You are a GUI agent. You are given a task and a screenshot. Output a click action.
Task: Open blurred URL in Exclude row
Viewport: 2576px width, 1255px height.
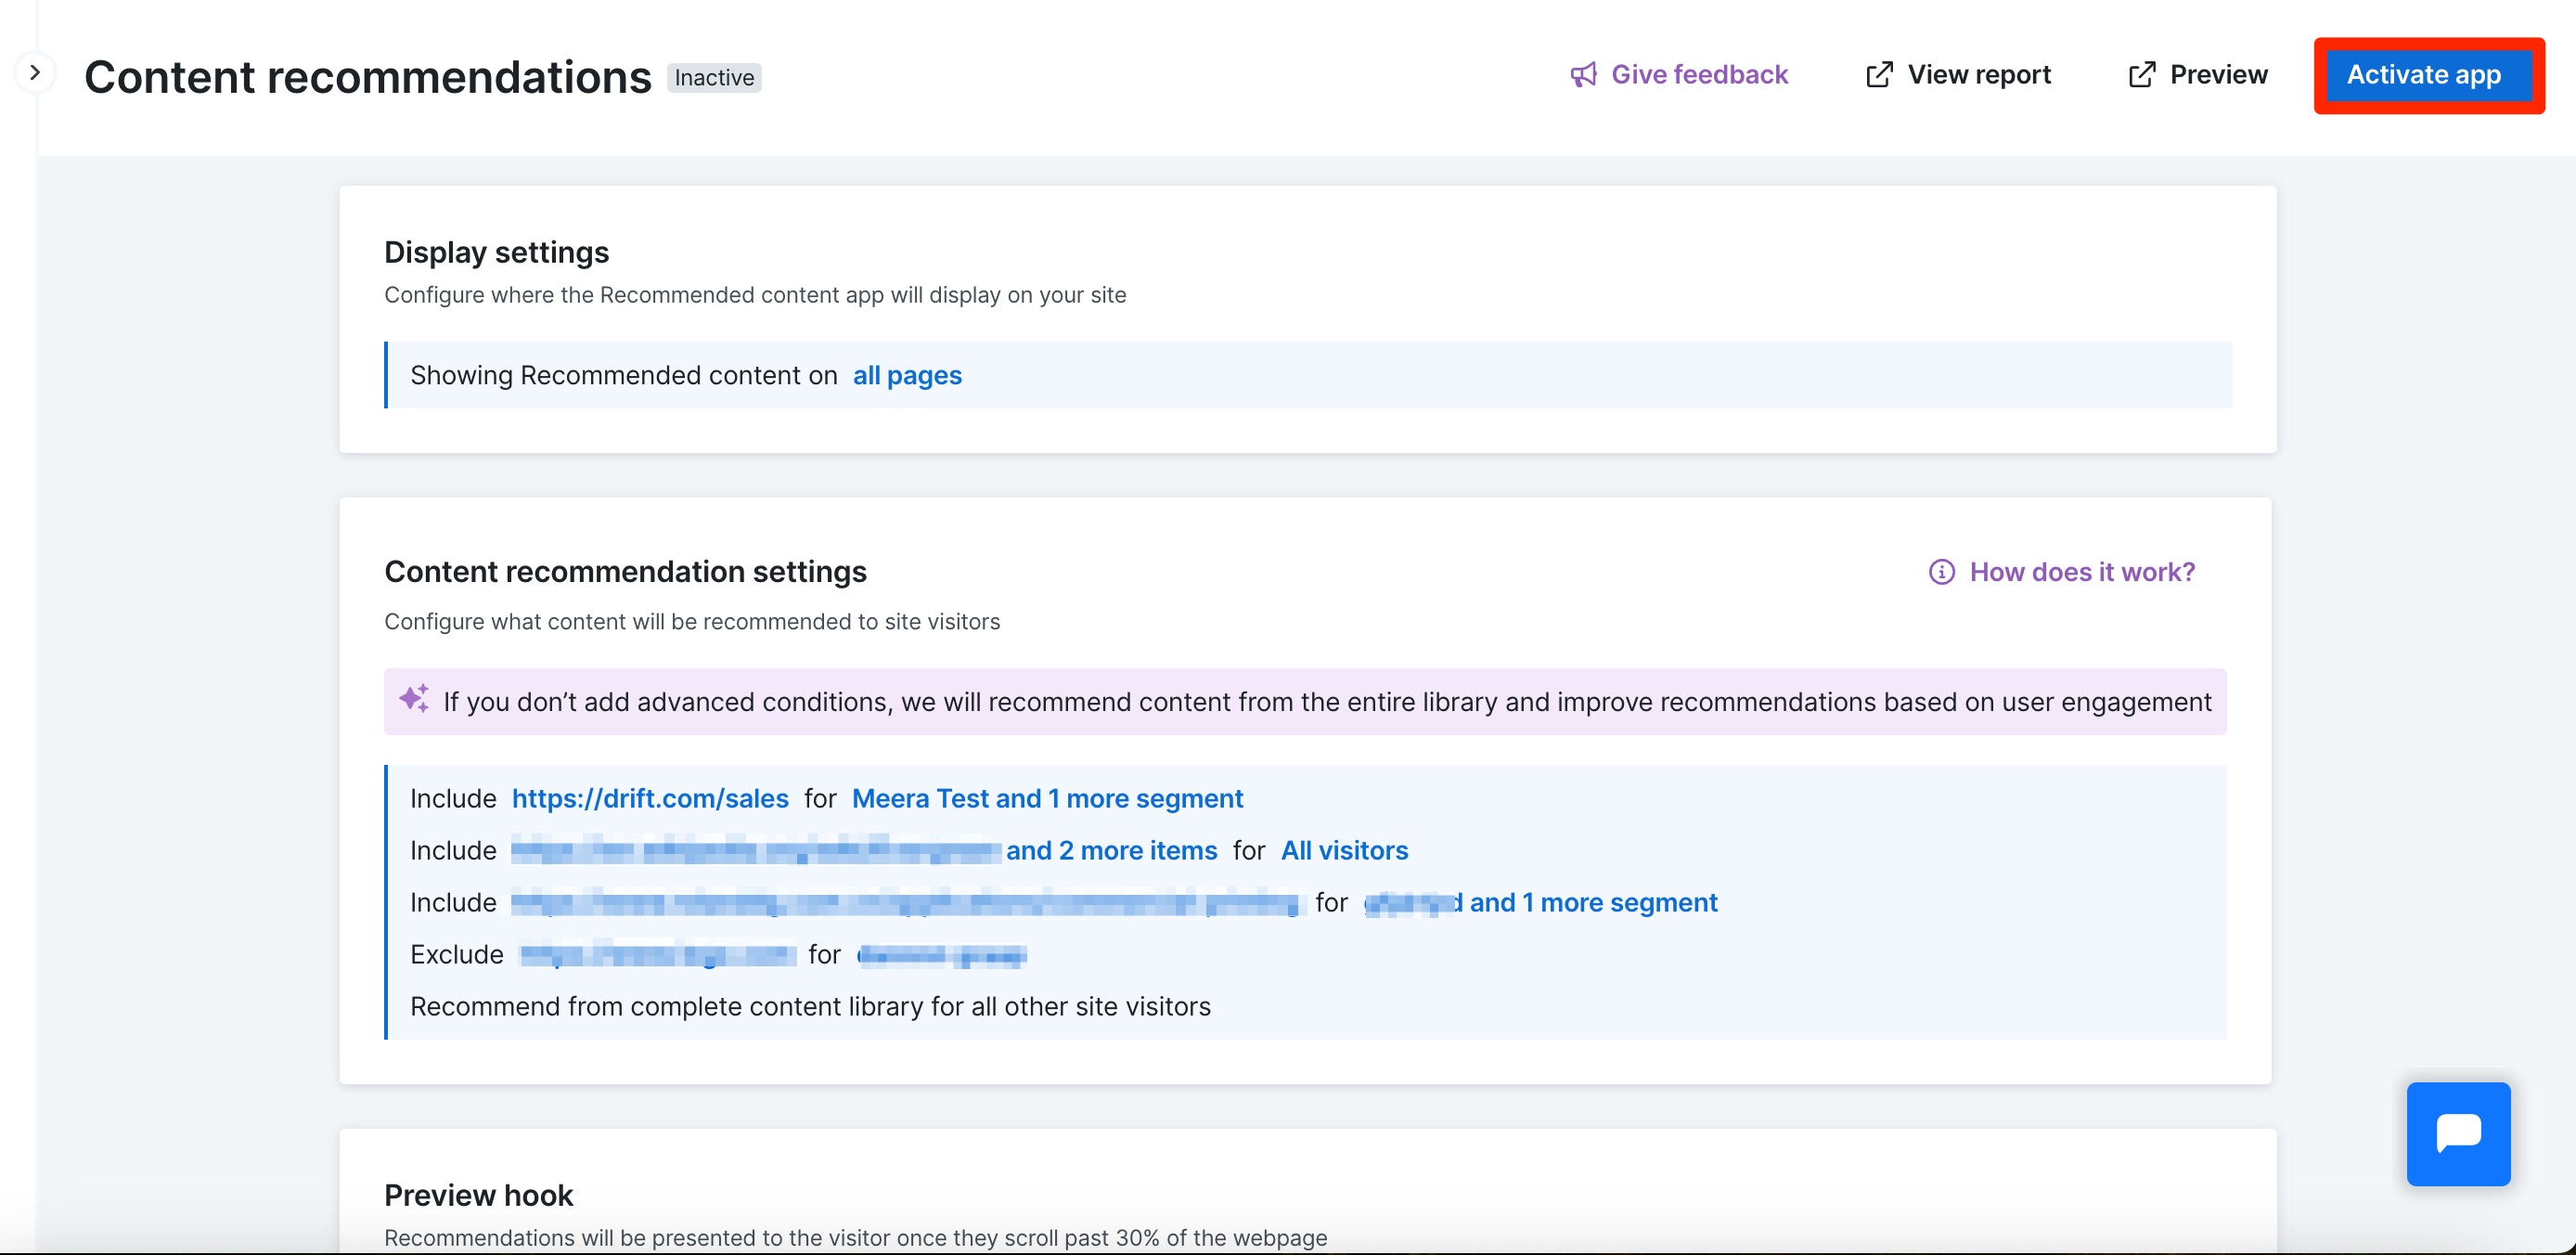[658, 955]
